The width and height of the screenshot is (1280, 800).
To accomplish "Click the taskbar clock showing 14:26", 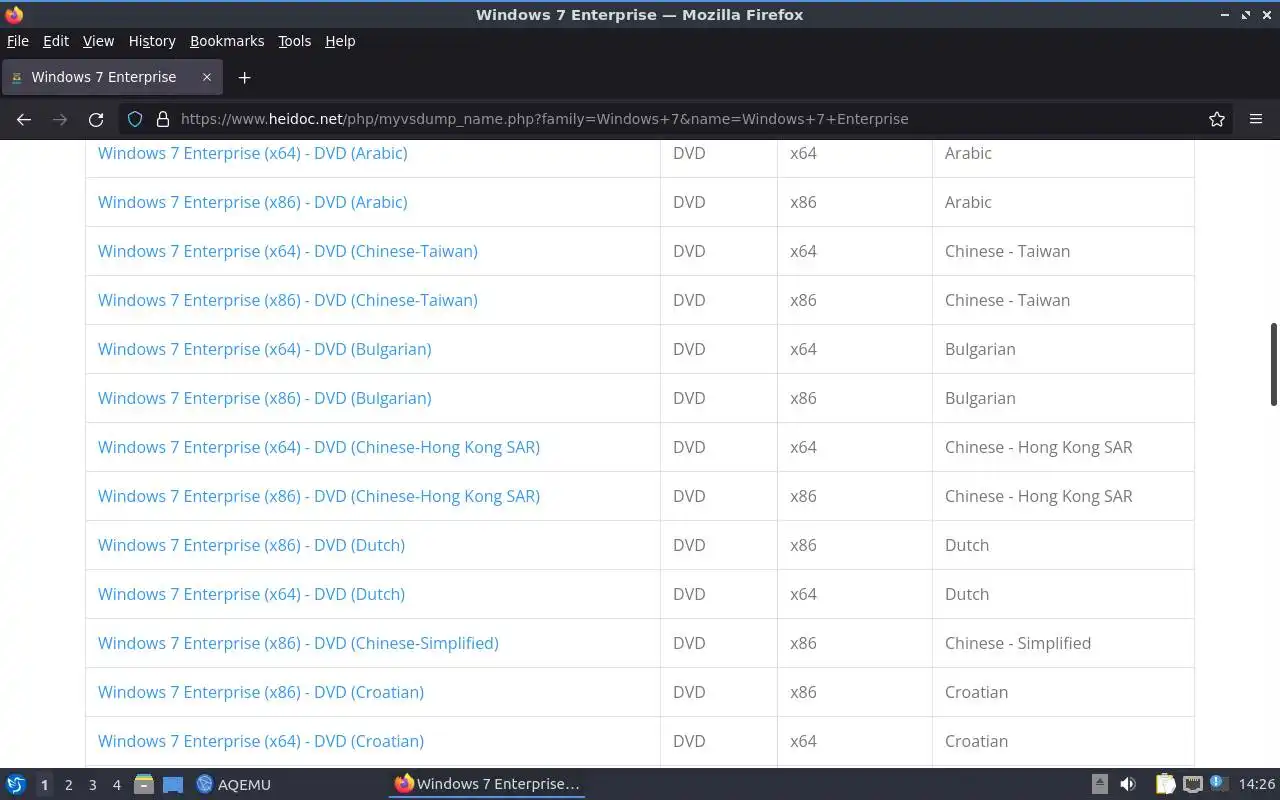I will [x=1256, y=784].
